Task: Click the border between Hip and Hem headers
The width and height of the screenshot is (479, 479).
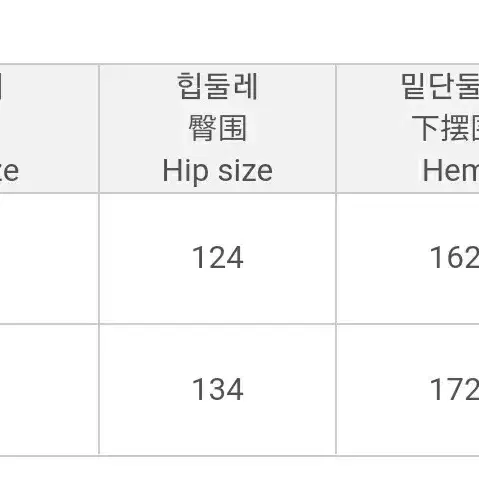Action: point(336,128)
